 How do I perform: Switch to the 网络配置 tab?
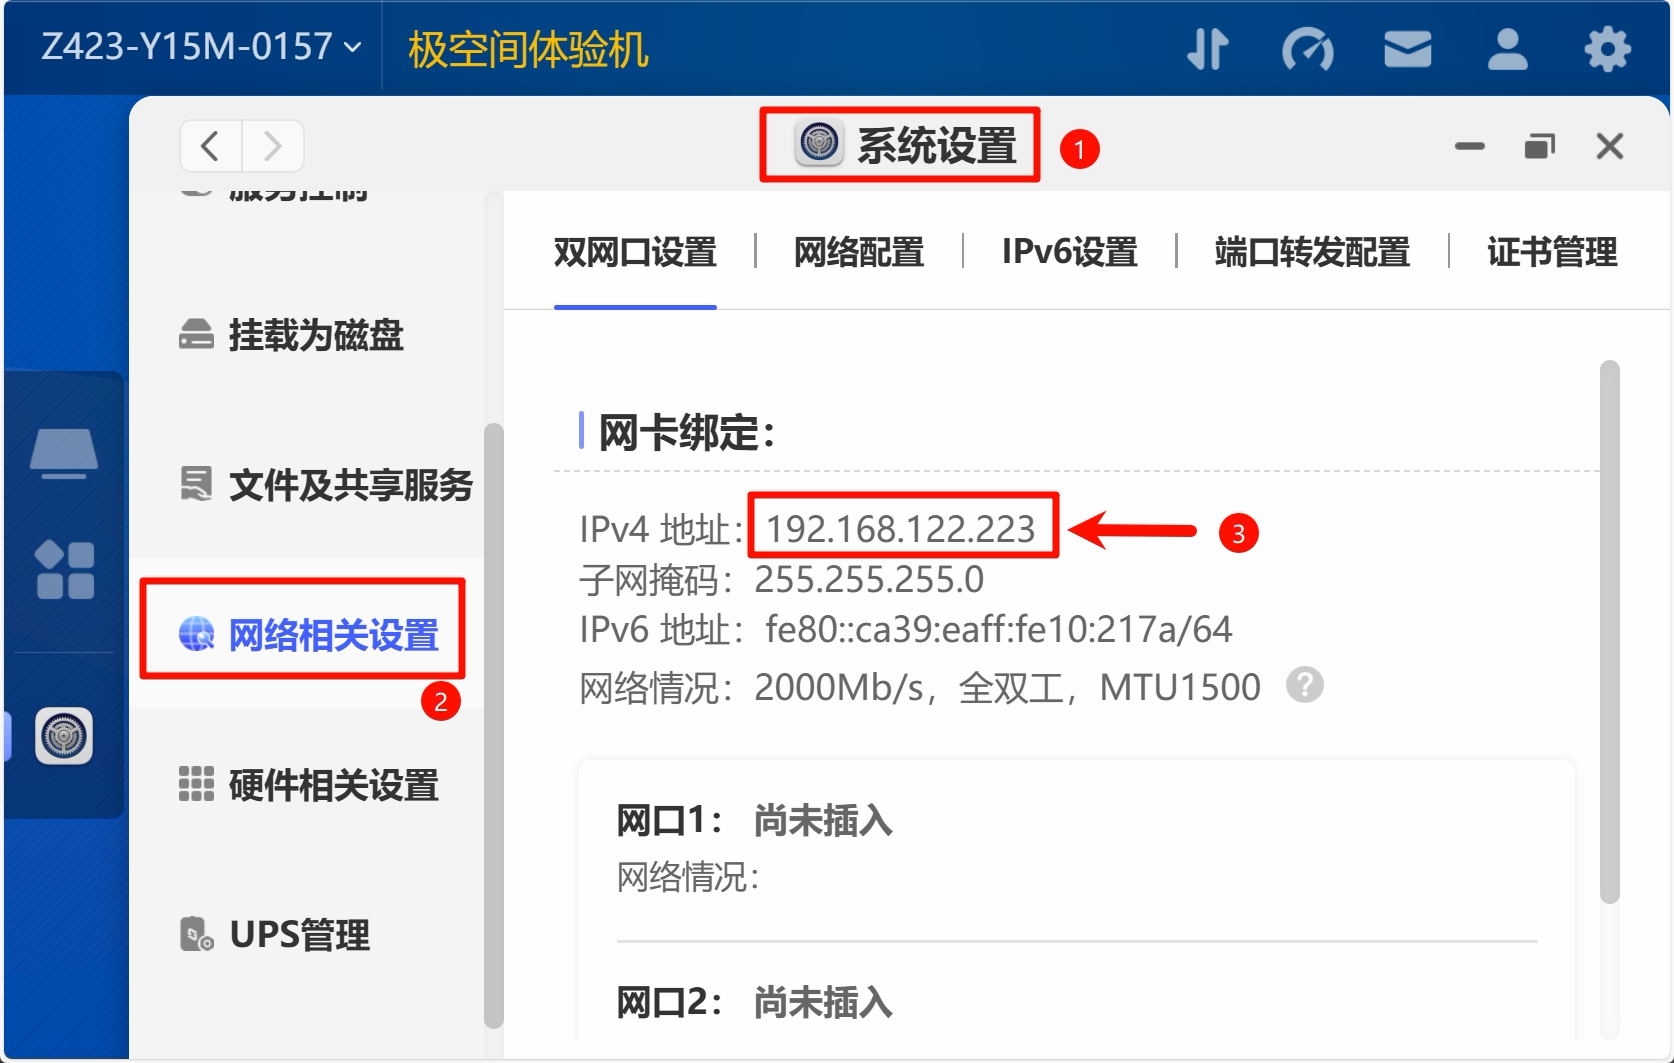click(859, 252)
